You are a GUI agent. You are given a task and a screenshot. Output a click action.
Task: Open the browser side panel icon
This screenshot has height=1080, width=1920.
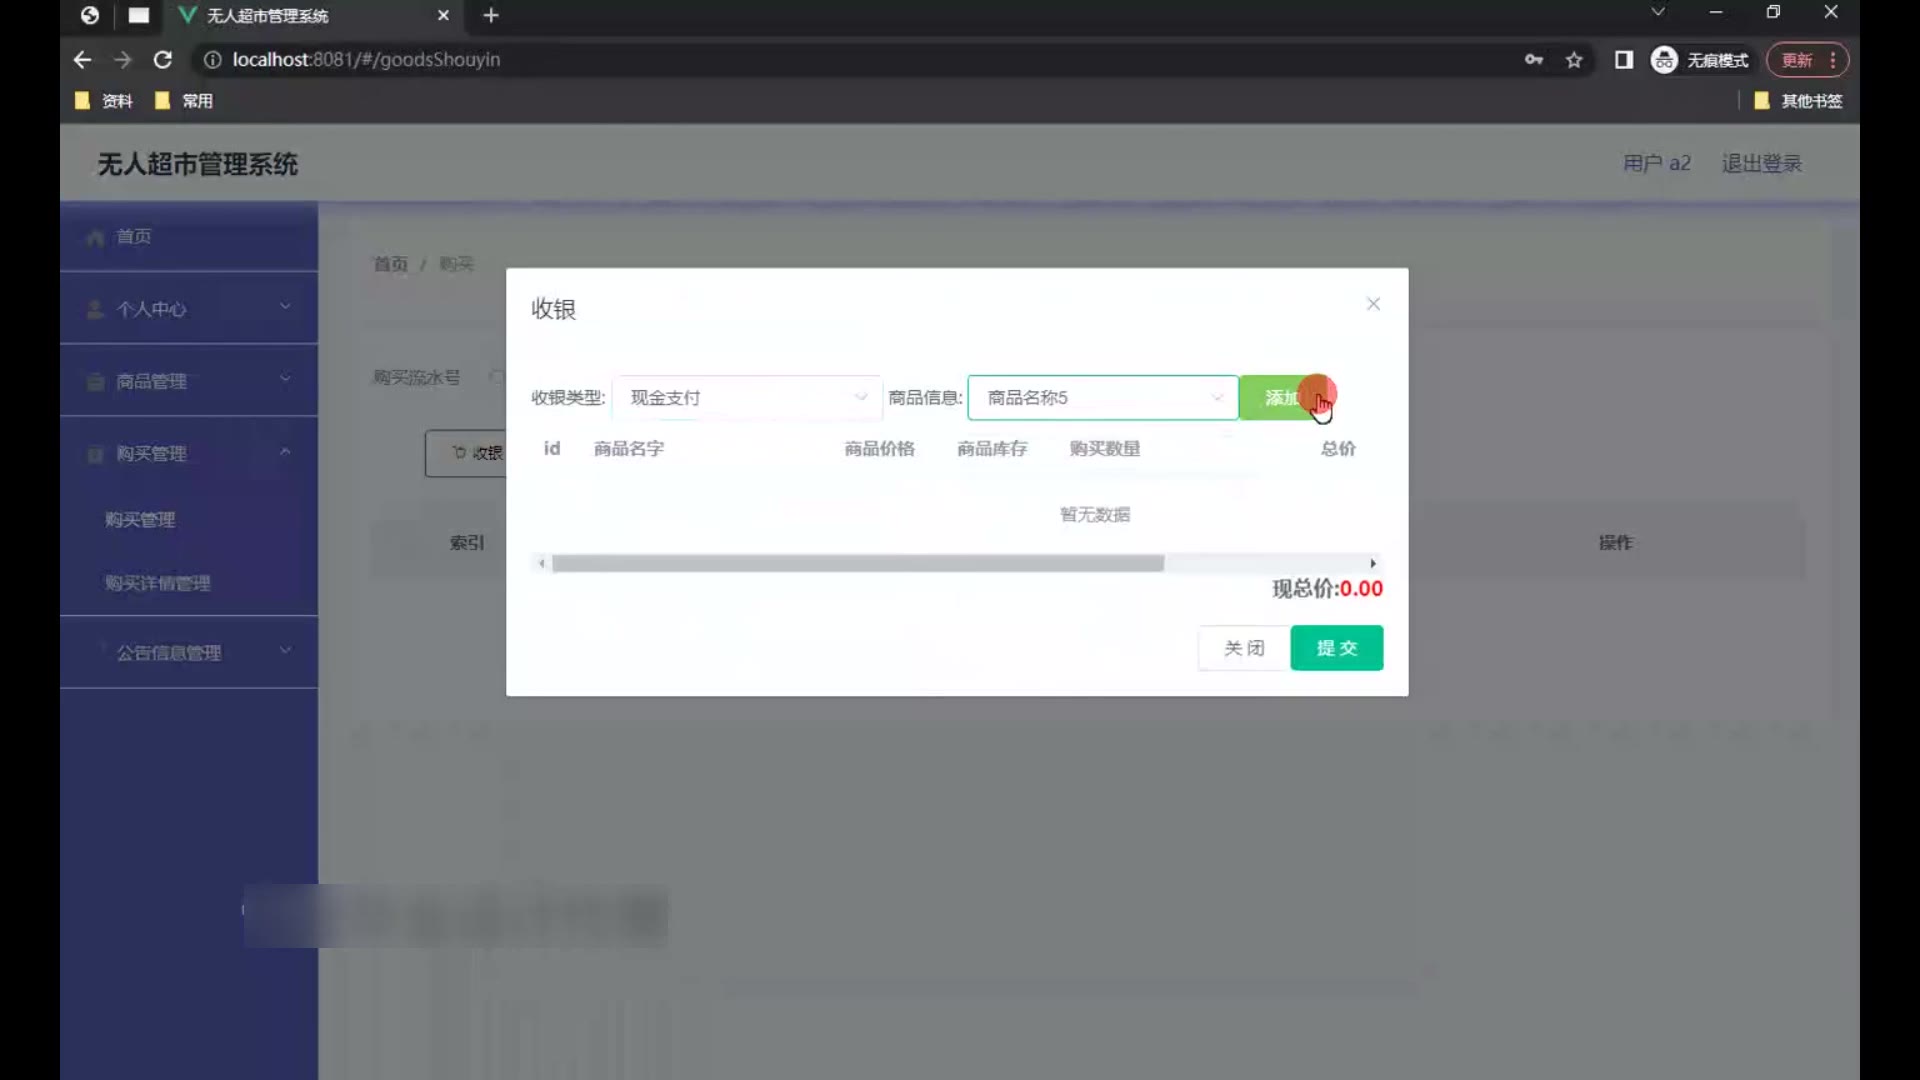tap(1624, 60)
